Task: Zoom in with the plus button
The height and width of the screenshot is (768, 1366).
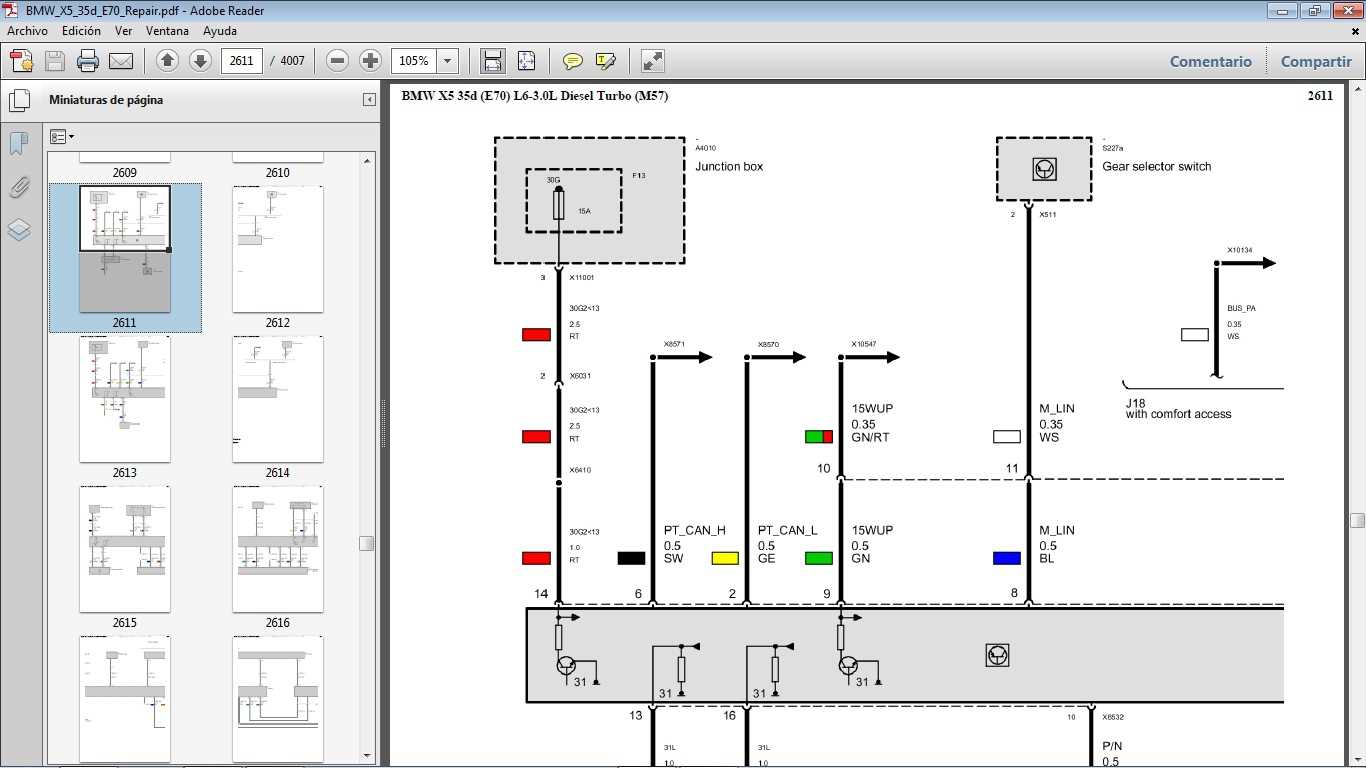Action: pyautogui.click(x=370, y=61)
